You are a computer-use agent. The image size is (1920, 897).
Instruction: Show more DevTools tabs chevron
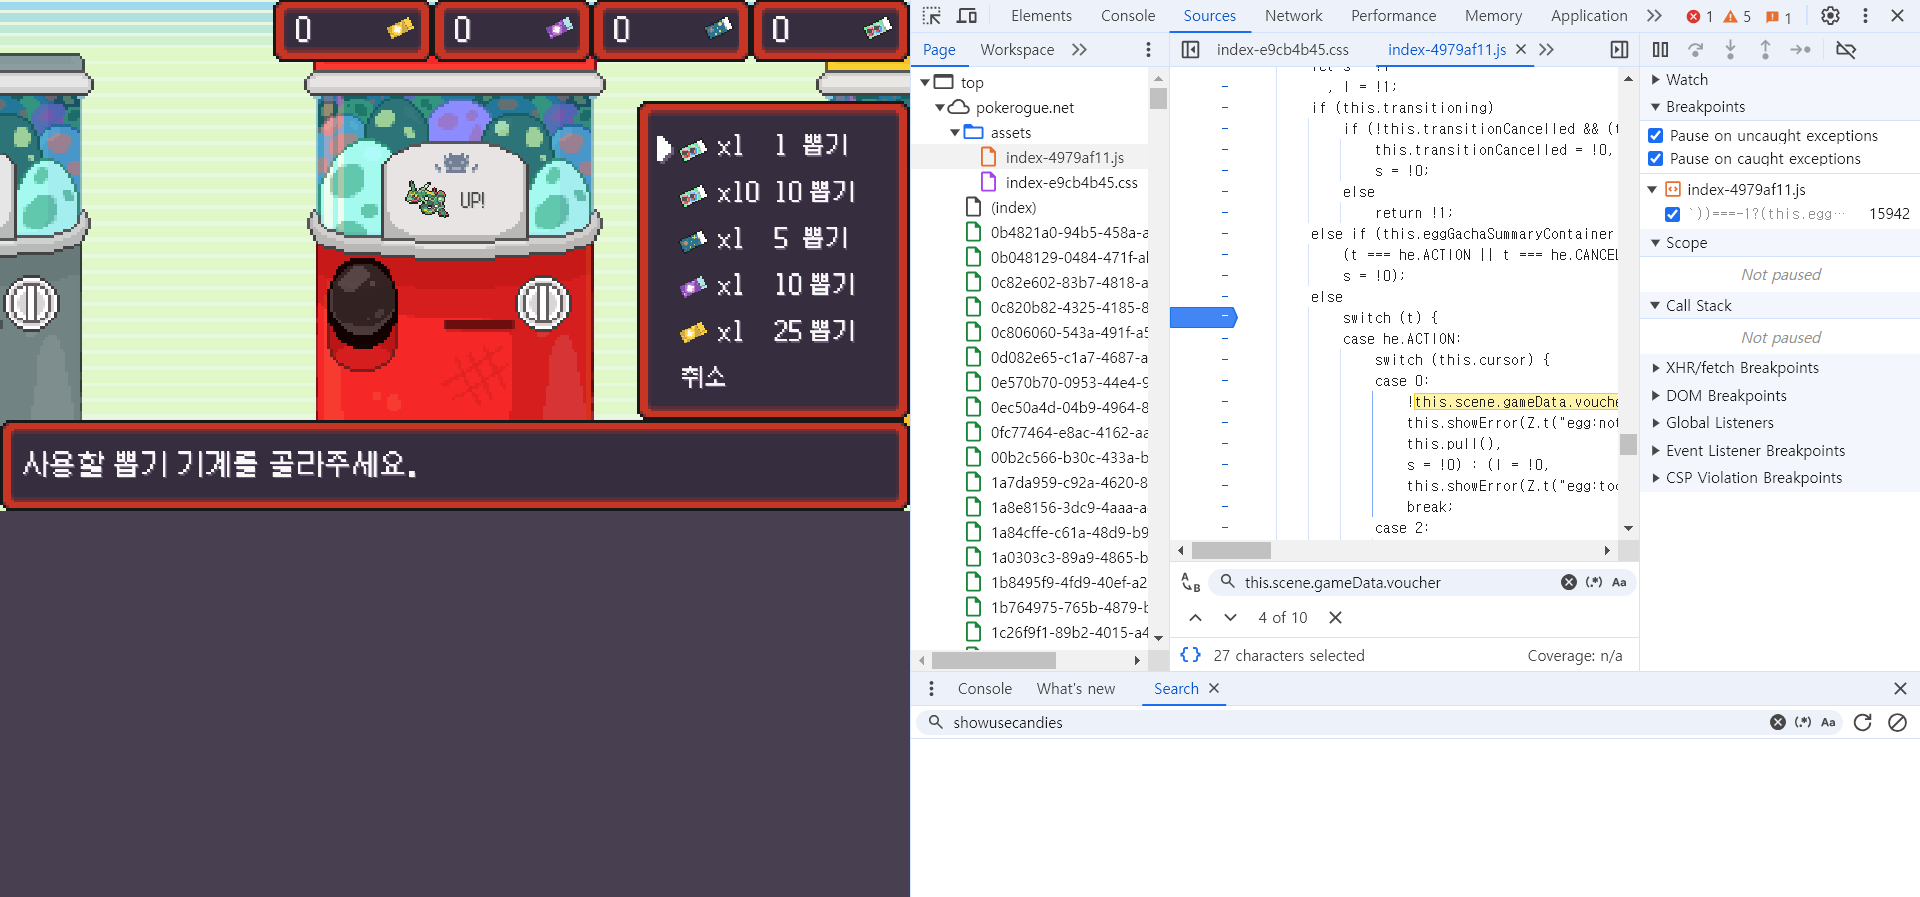(1654, 16)
